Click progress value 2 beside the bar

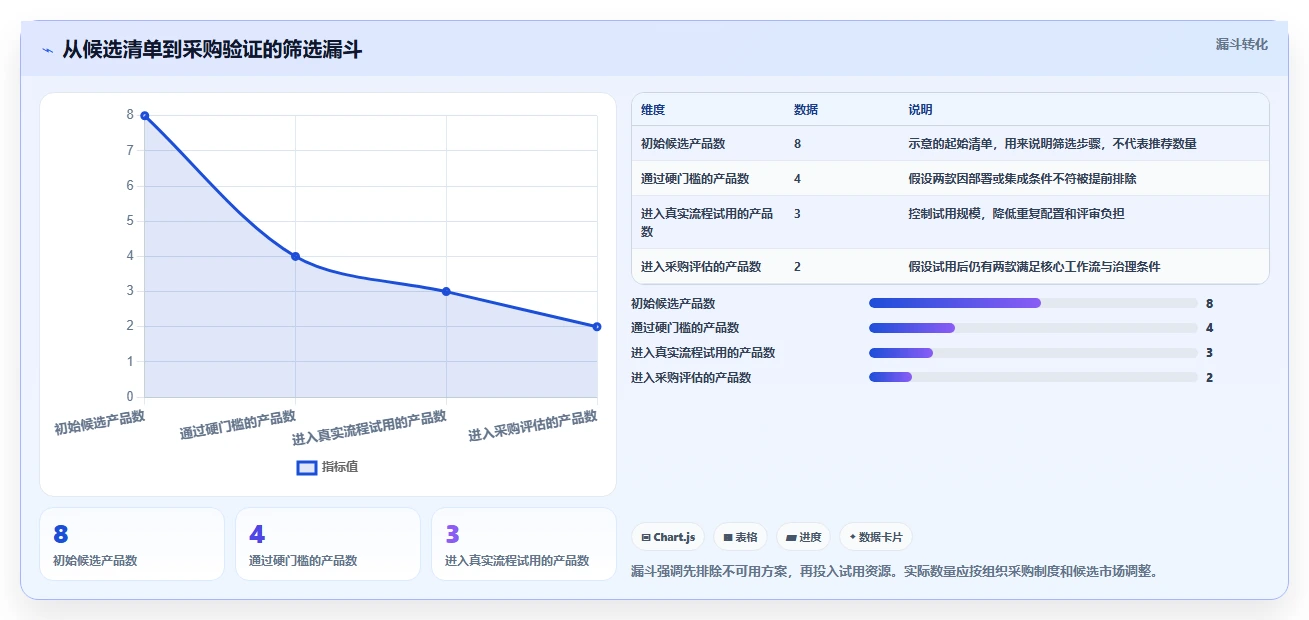point(1210,378)
